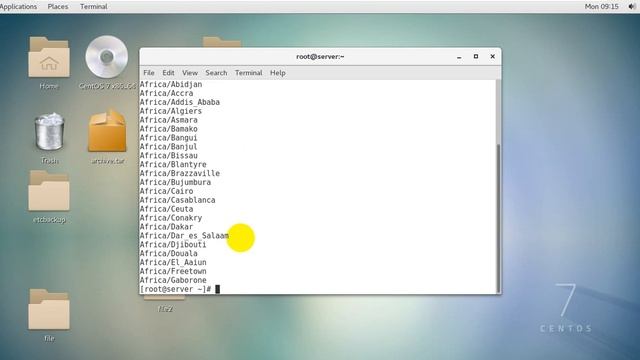Image resolution: width=640 pixels, height=360 pixels.
Task: Open the File menu in terminal window
Action: point(149,73)
